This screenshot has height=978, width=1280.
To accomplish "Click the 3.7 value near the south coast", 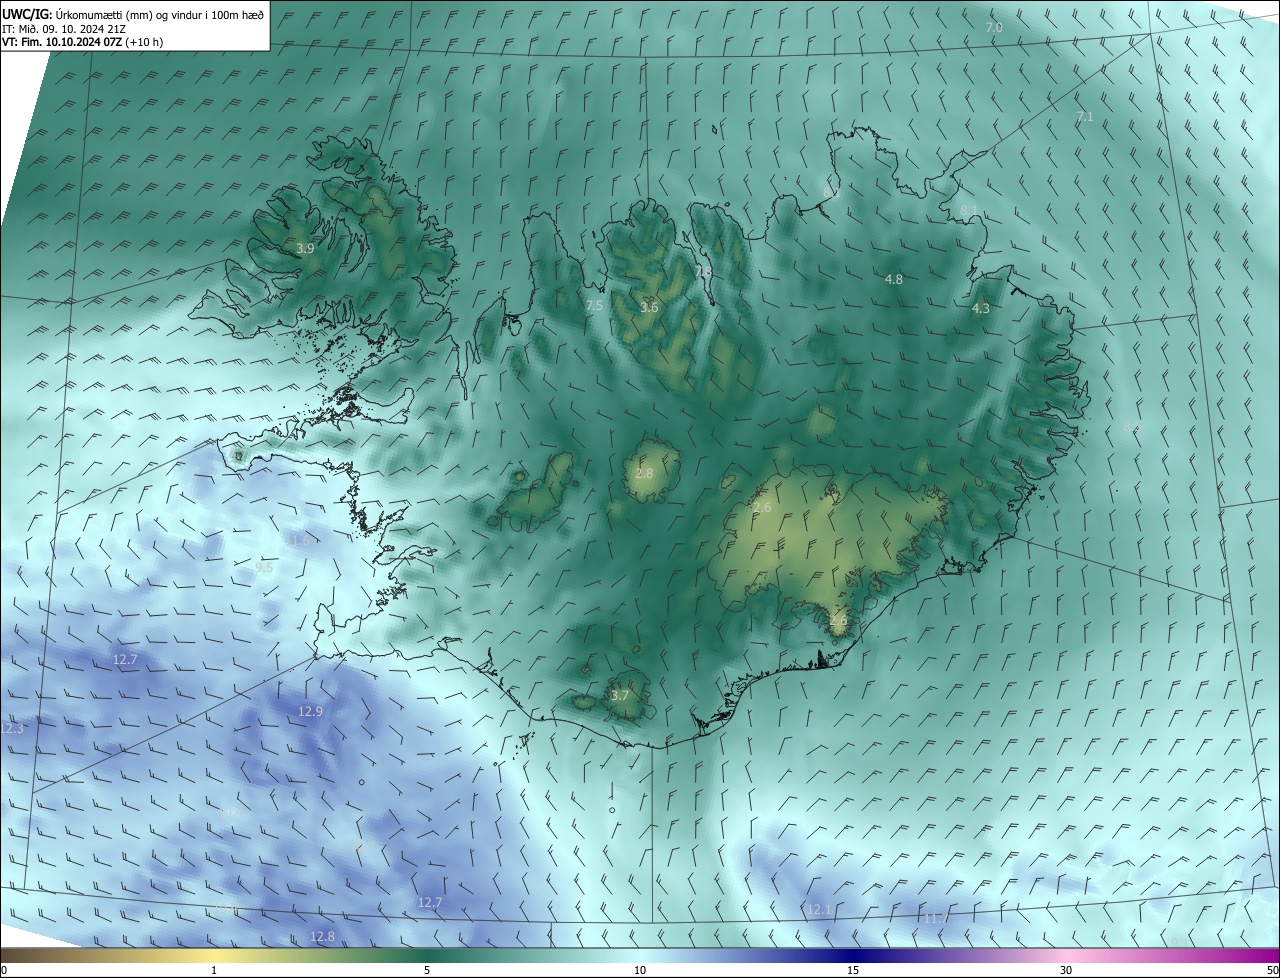I will (x=619, y=696).
